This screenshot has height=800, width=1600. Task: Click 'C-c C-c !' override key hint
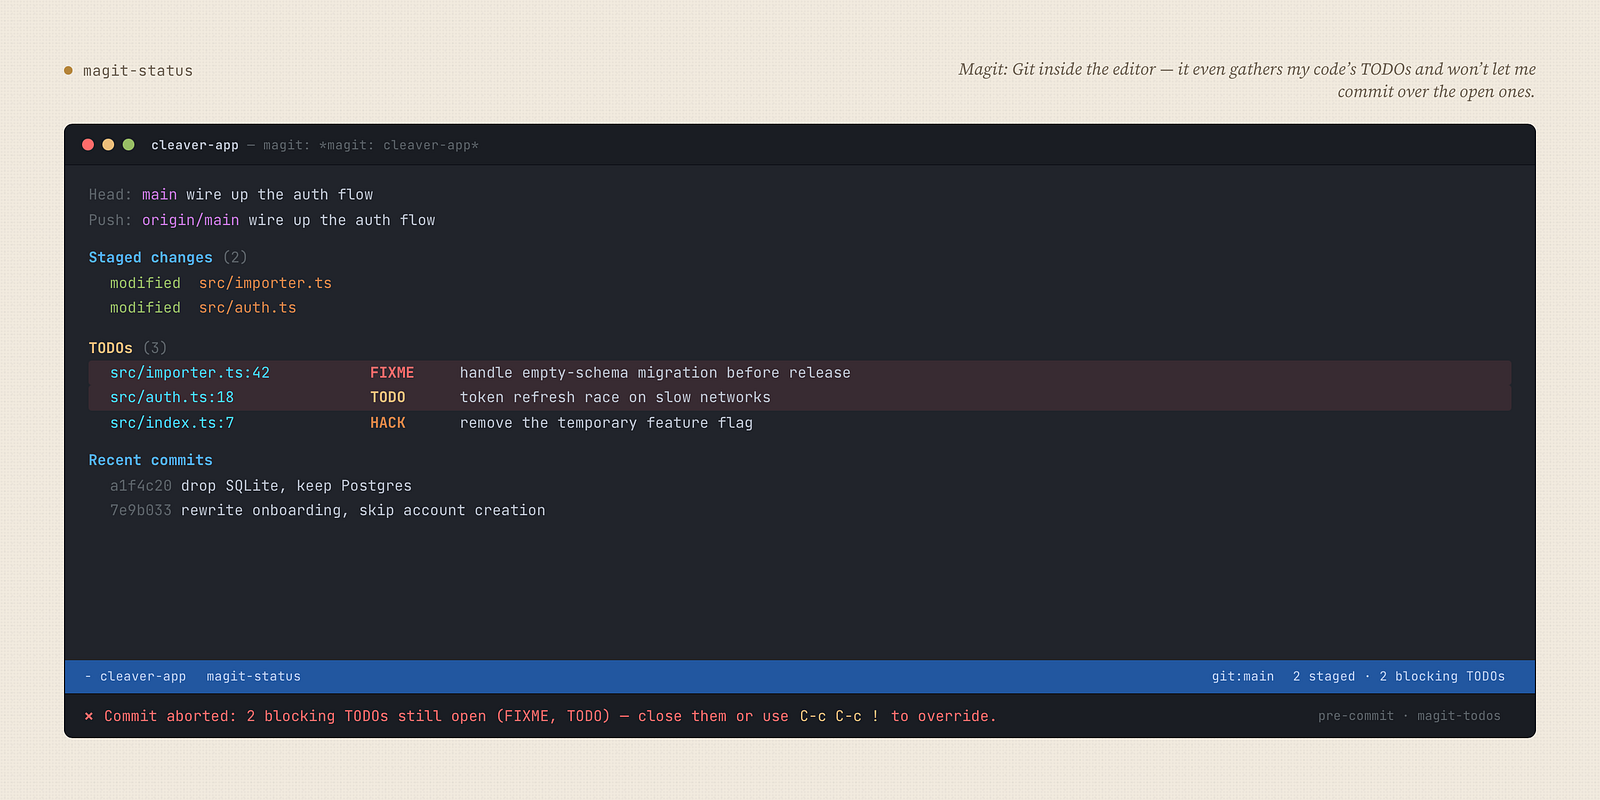point(839,716)
